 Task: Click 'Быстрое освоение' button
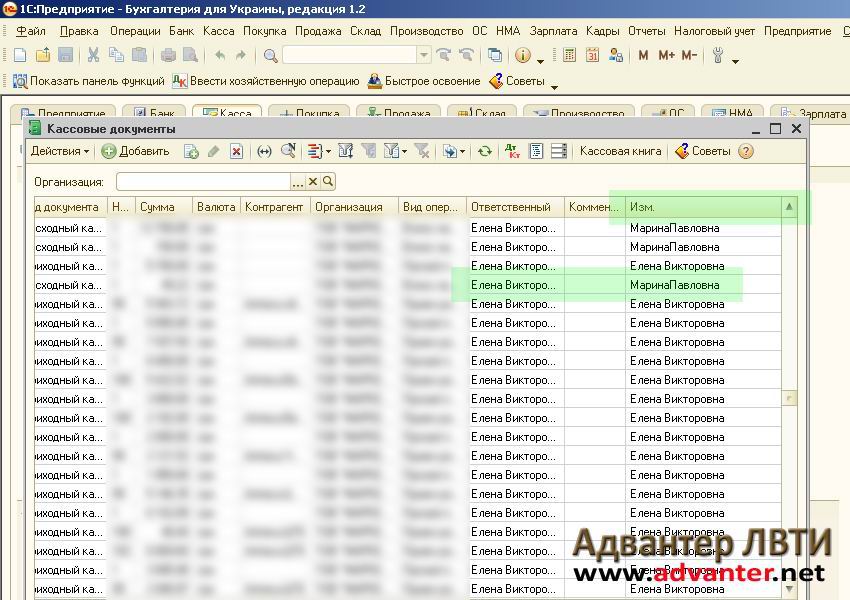coord(424,81)
